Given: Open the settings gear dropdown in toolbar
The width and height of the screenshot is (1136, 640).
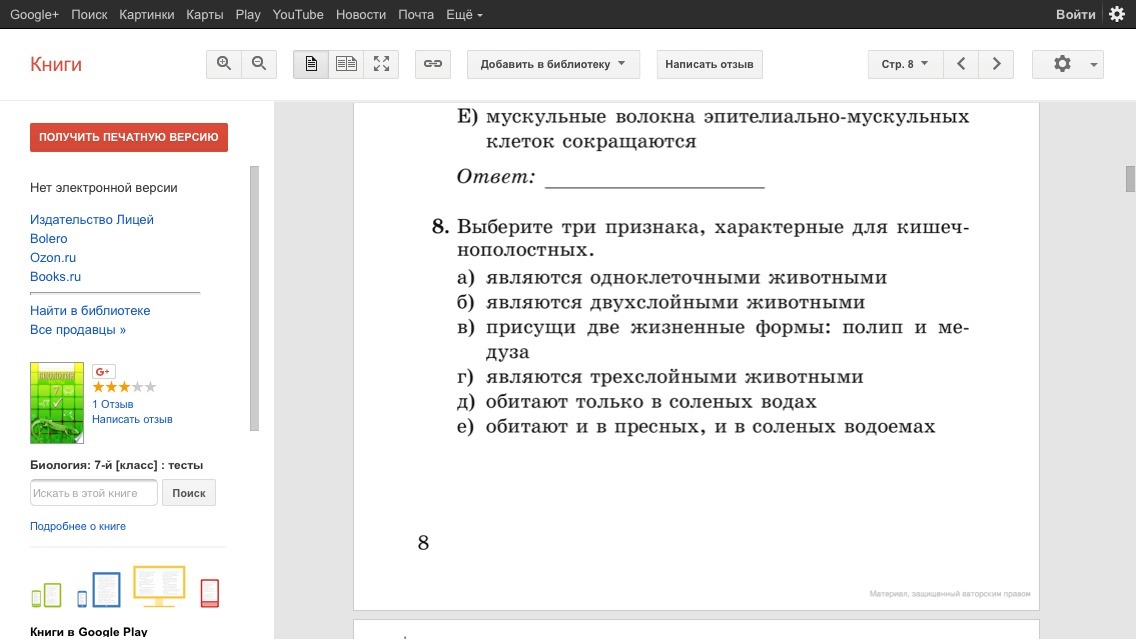Looking at the screenshot, I should coord(1068,64).
